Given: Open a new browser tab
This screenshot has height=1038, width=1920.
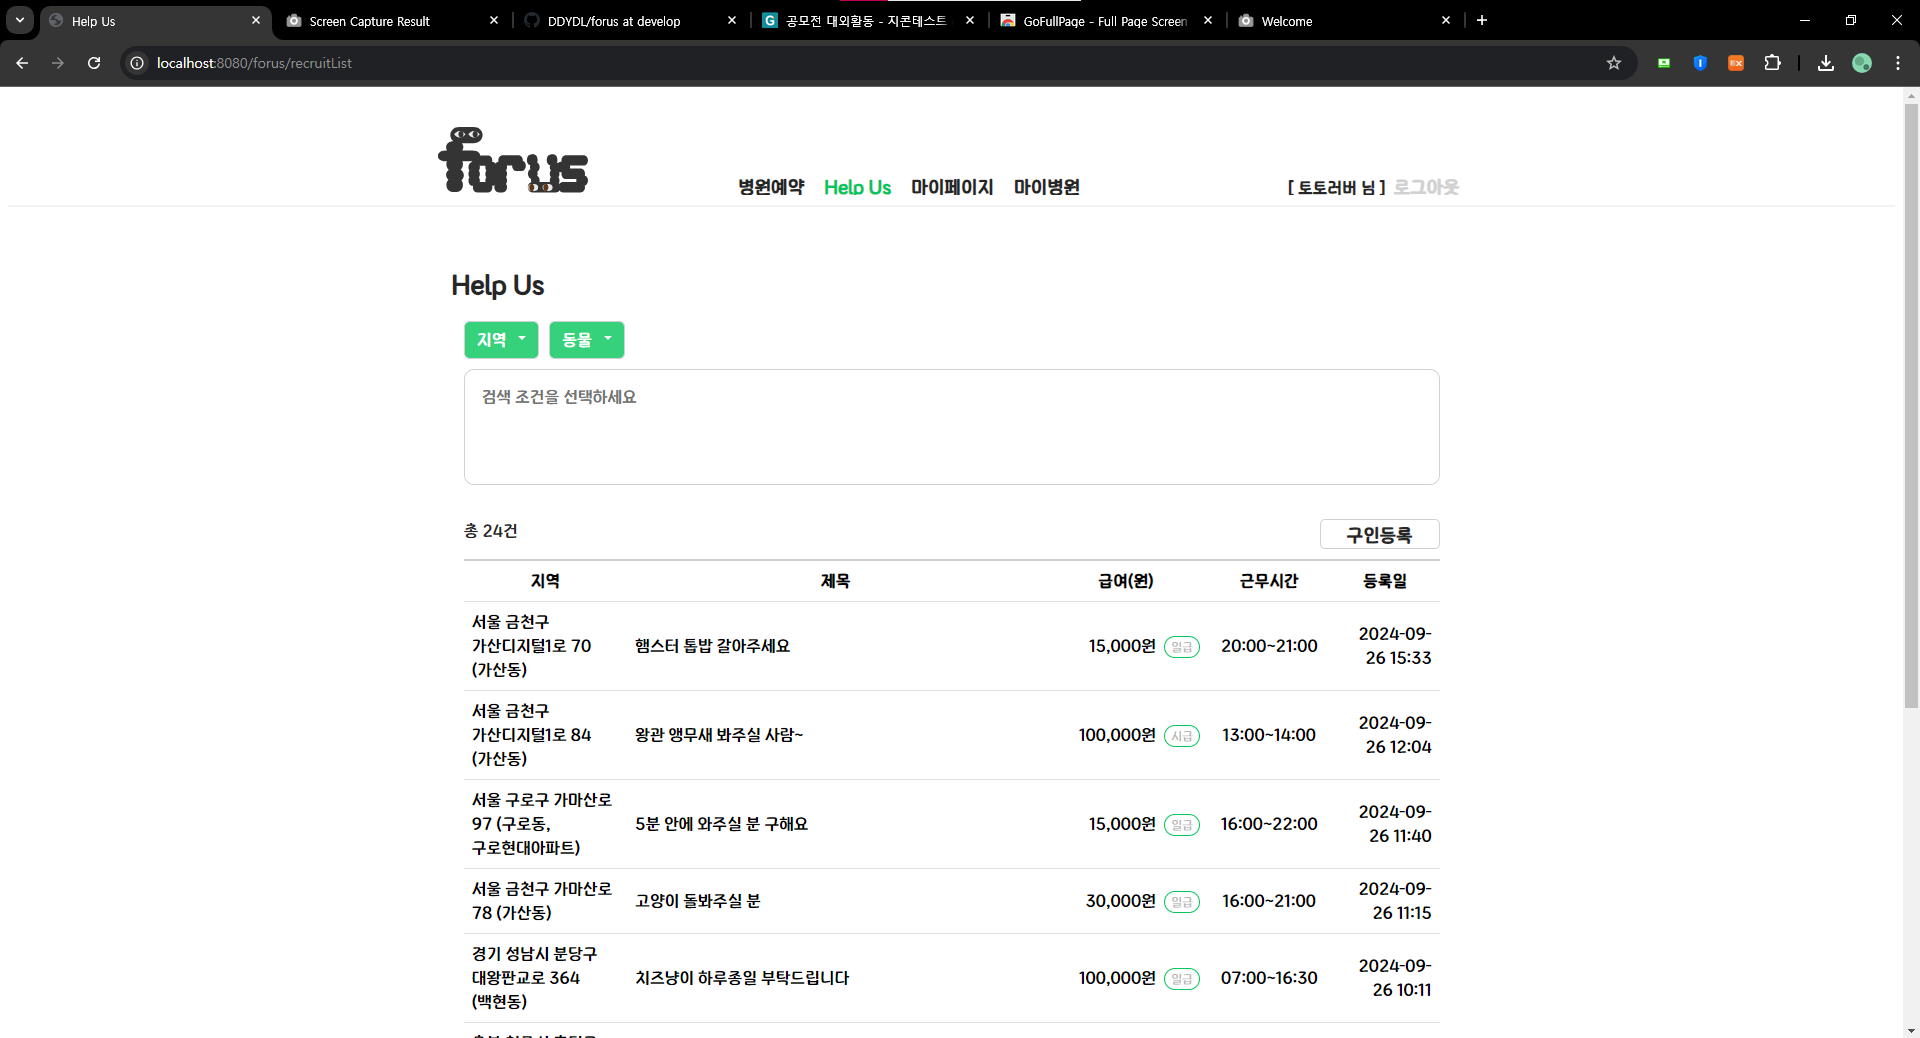Looking at the screenshot, I should [x=1482, y=20].
